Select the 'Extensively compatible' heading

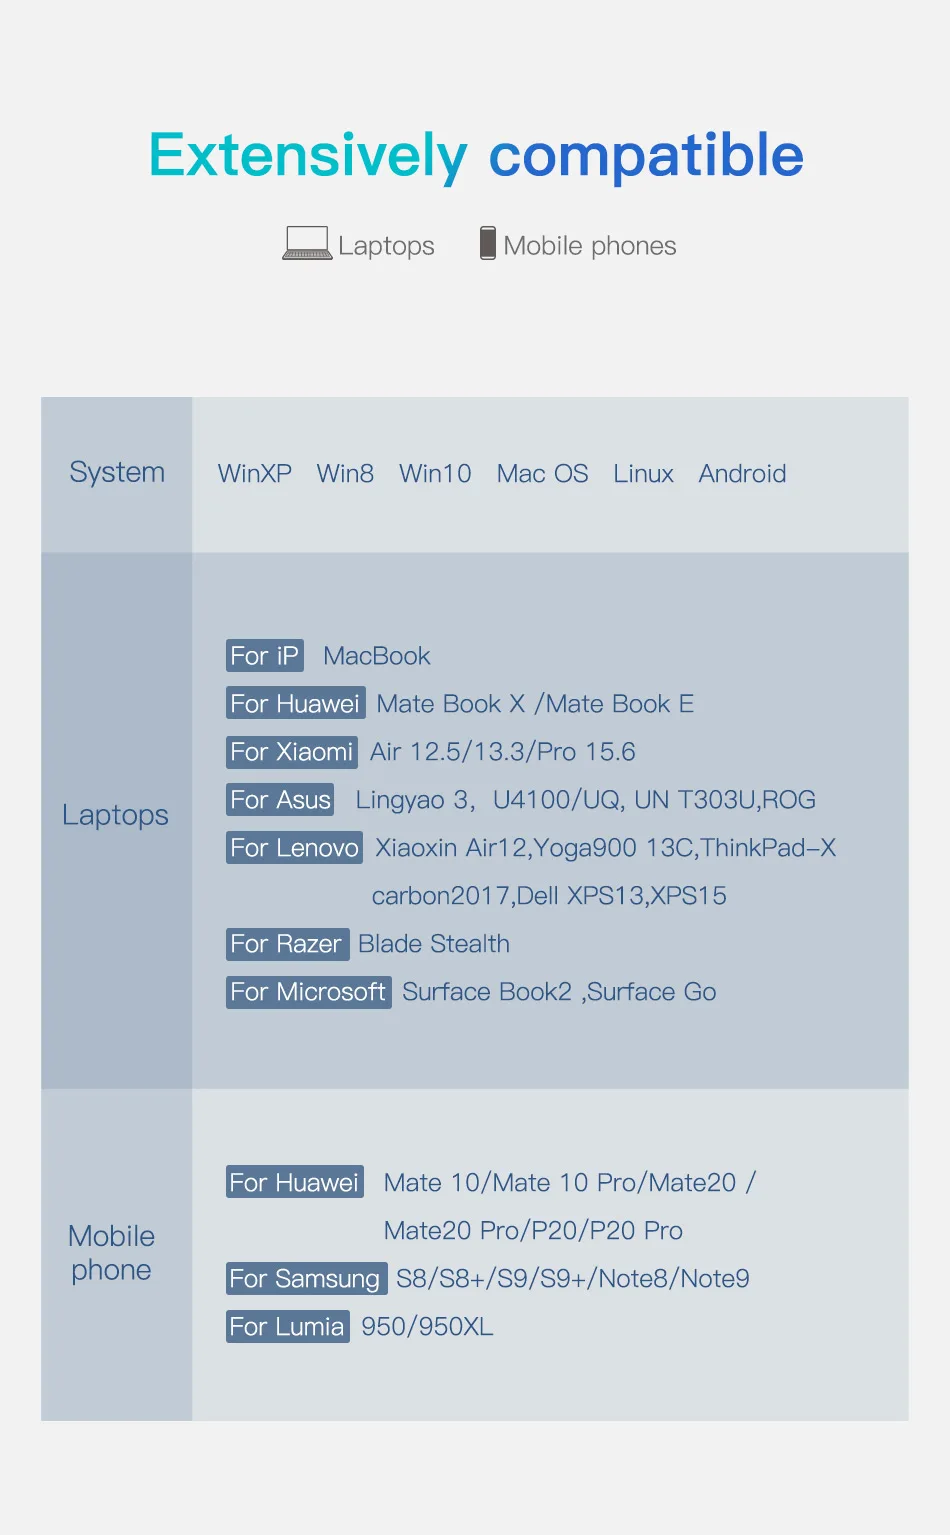point(476,156)
